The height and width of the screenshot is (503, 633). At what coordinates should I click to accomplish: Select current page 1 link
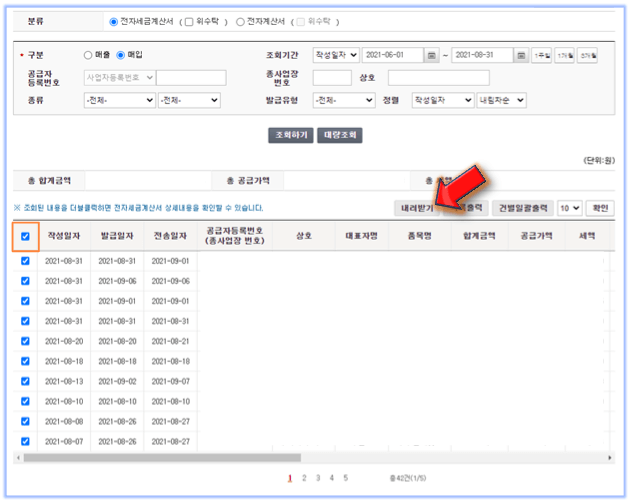pyautogui.click(x=290, y=478)
